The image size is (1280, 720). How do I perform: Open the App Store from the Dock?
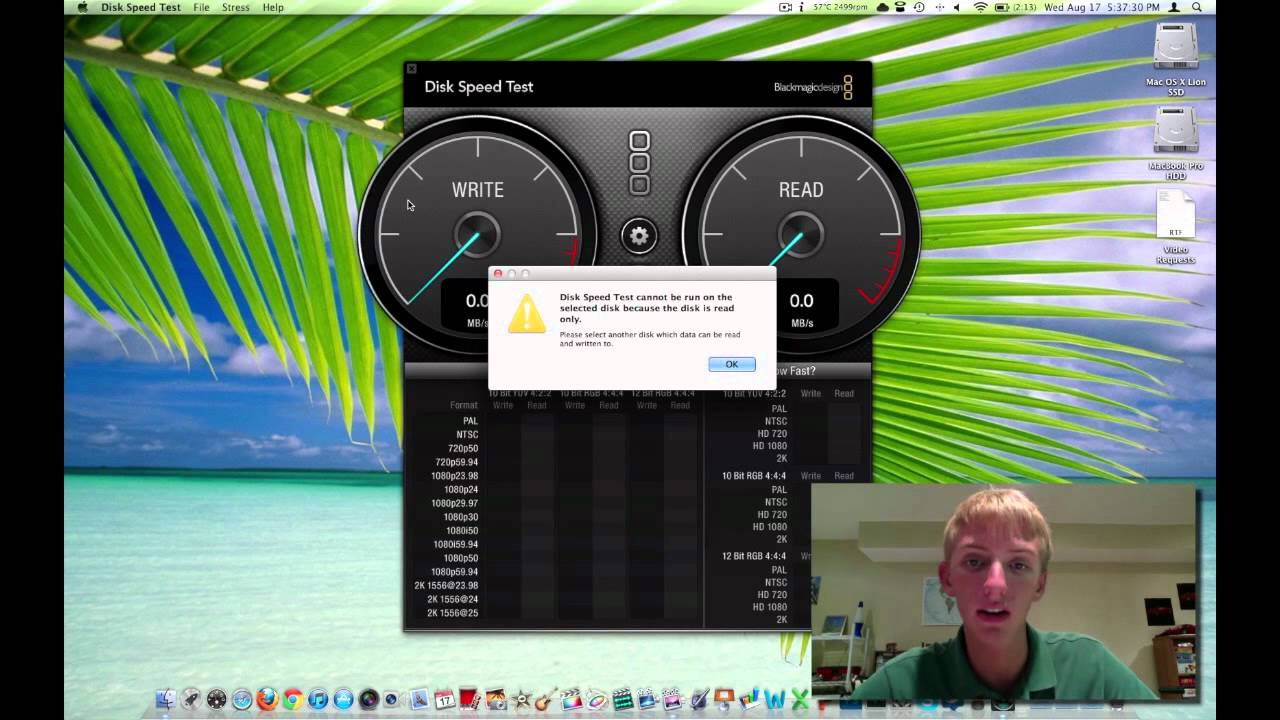click(x=344, y=699)
